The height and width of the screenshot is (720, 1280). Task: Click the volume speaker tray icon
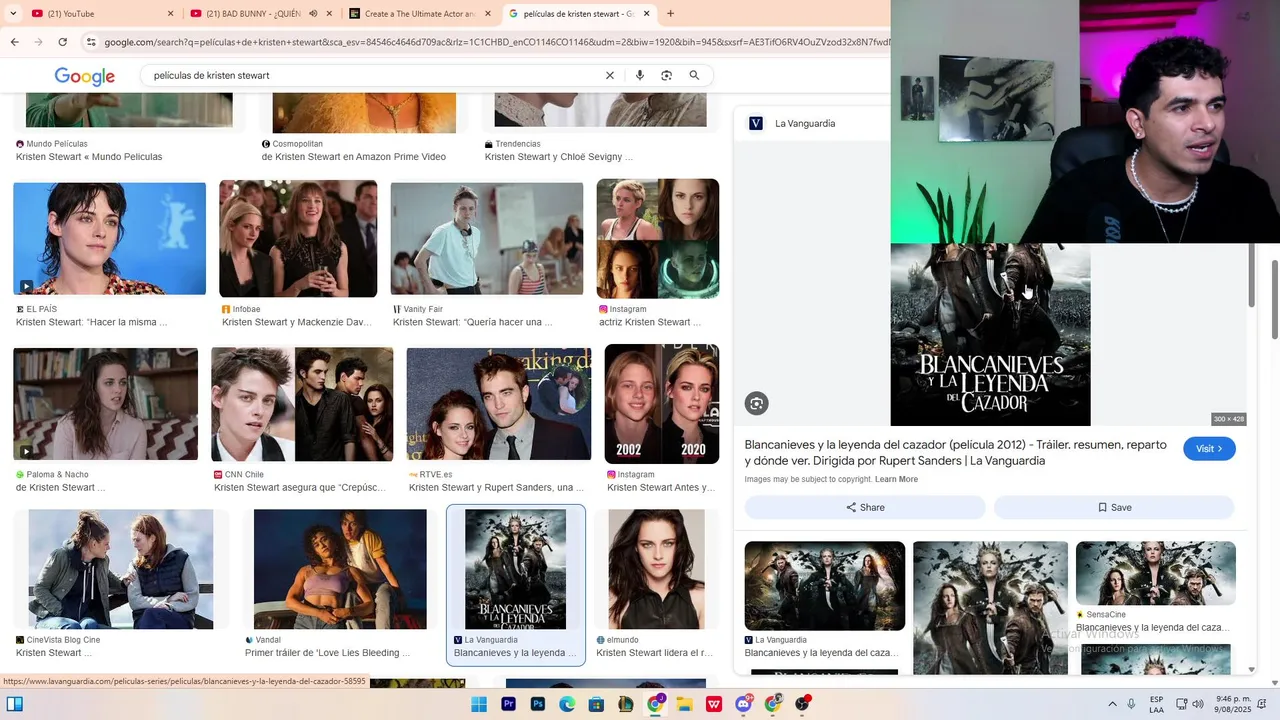click(1198, 704)
